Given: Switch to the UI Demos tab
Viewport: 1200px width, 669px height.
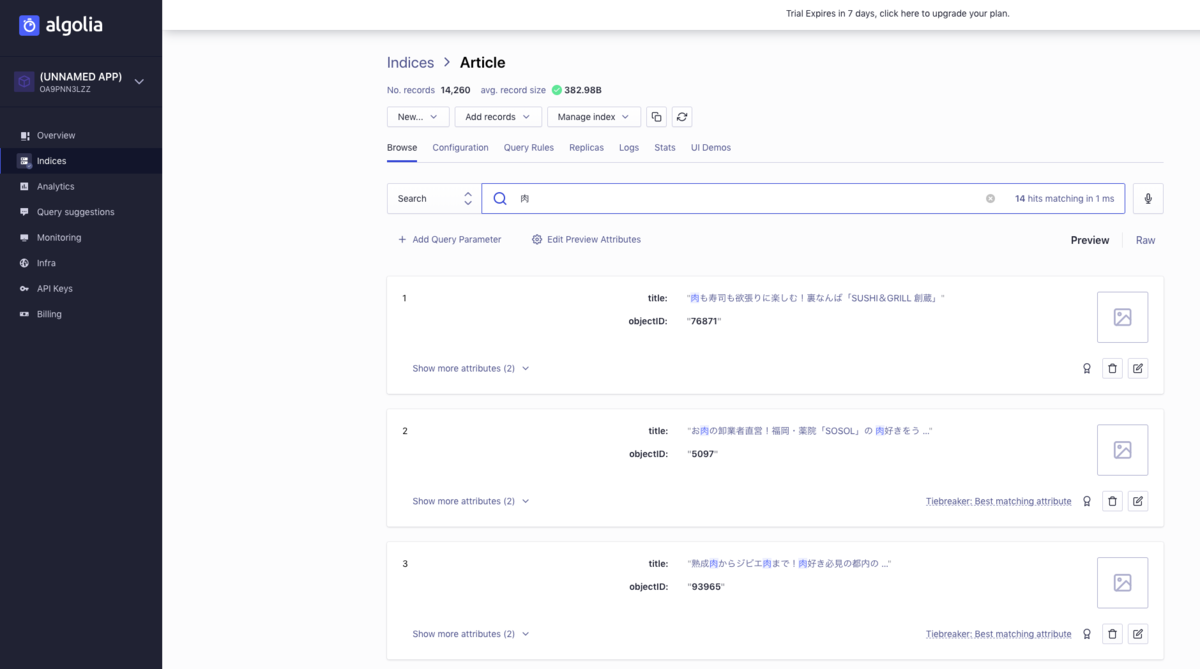Looking at the screenshot, I should click(x=711, y=147).
